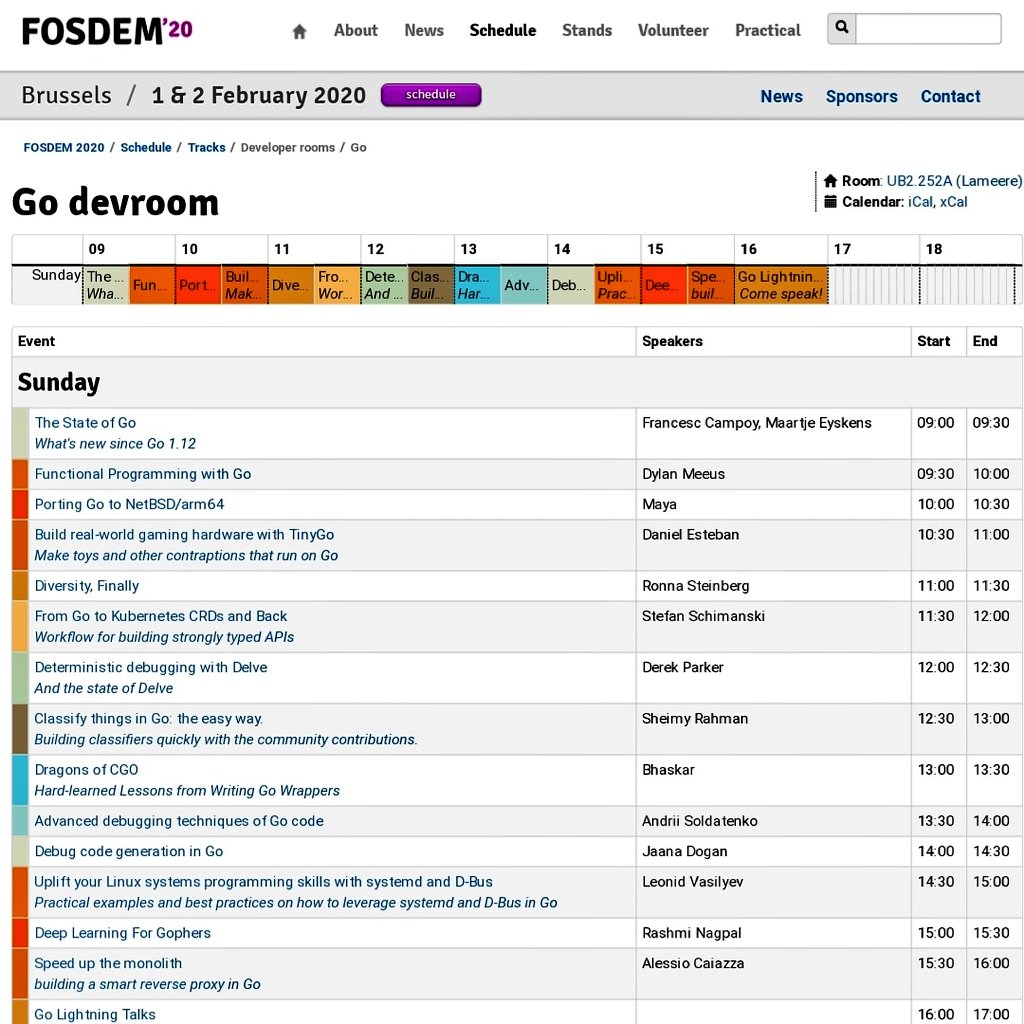
Task: Click speaker name 'Derek Parker'
Action: (682, 667)
